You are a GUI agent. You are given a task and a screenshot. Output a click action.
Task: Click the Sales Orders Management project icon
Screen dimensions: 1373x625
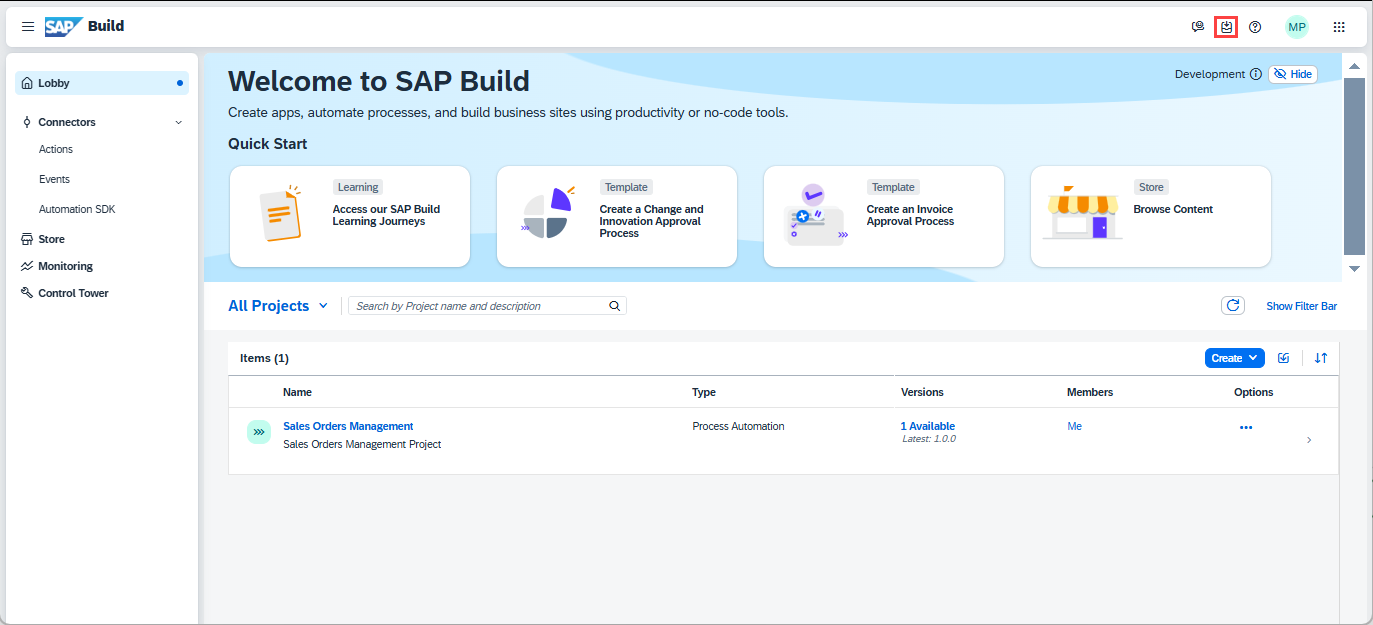click(x=259, y=432)
